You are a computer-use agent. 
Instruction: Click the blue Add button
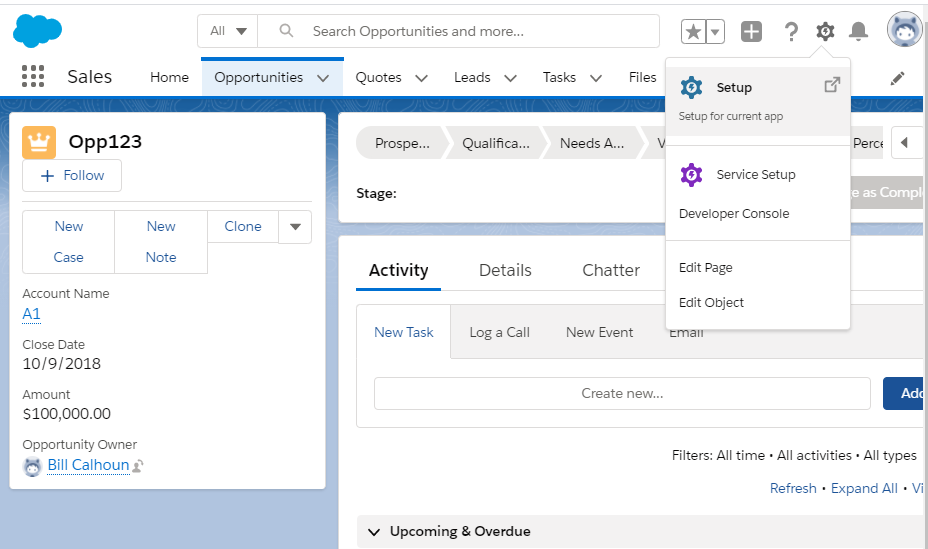[904, 393]
